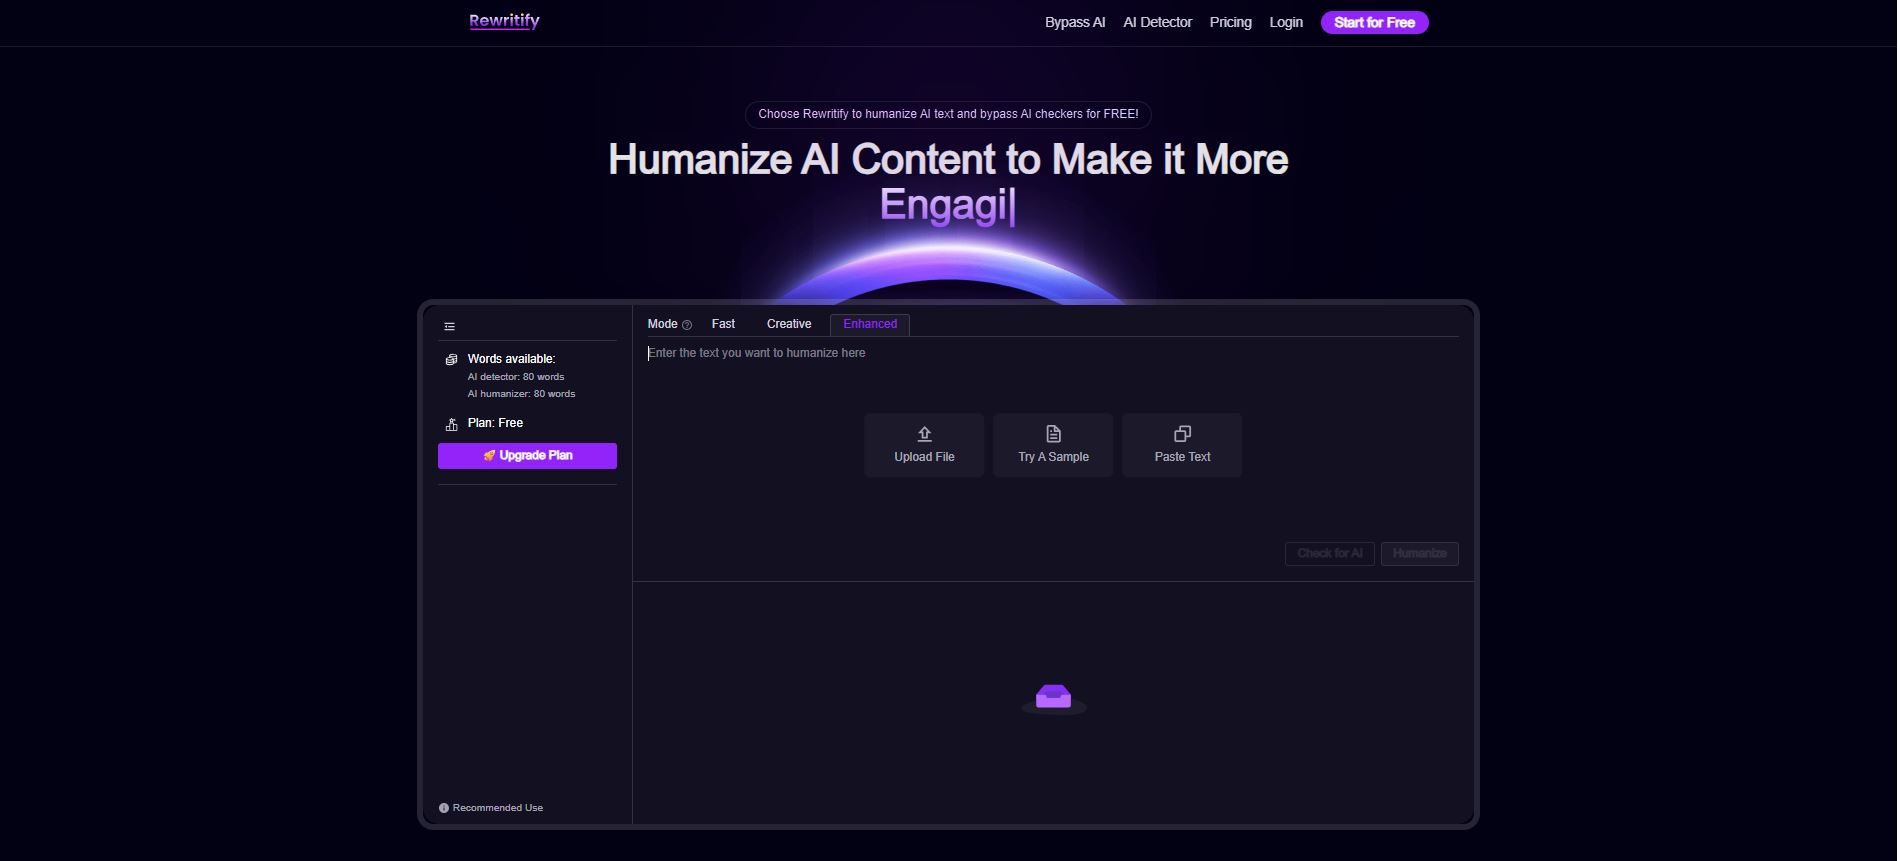Select the Enhanced mode
The height and width of the screenshot is (861, 1900).
pyautogui.click(x=869, y=324)
